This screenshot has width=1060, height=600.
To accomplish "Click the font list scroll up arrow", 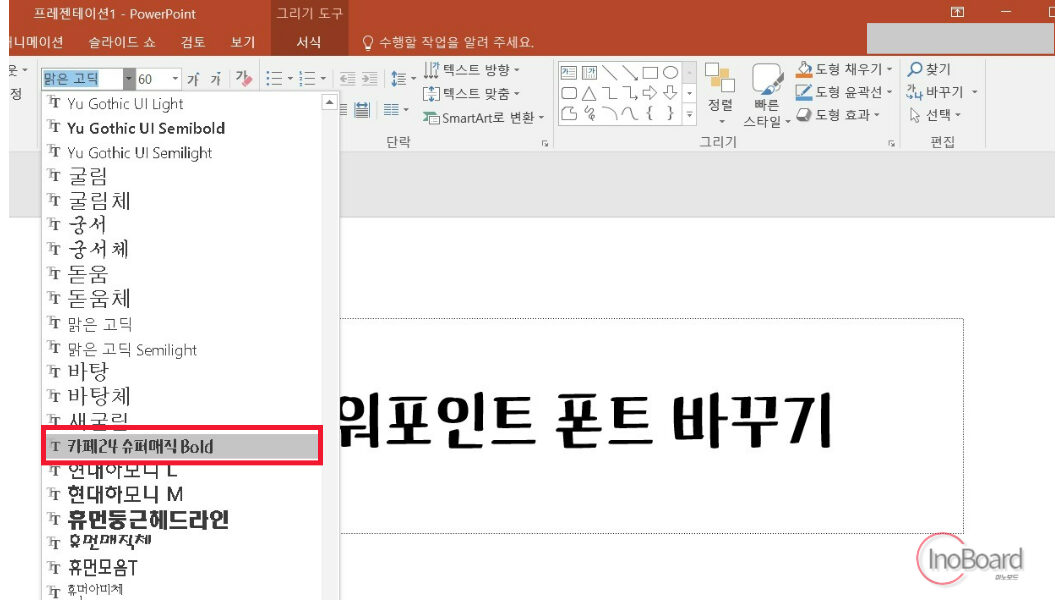I will tap(329, 102).
